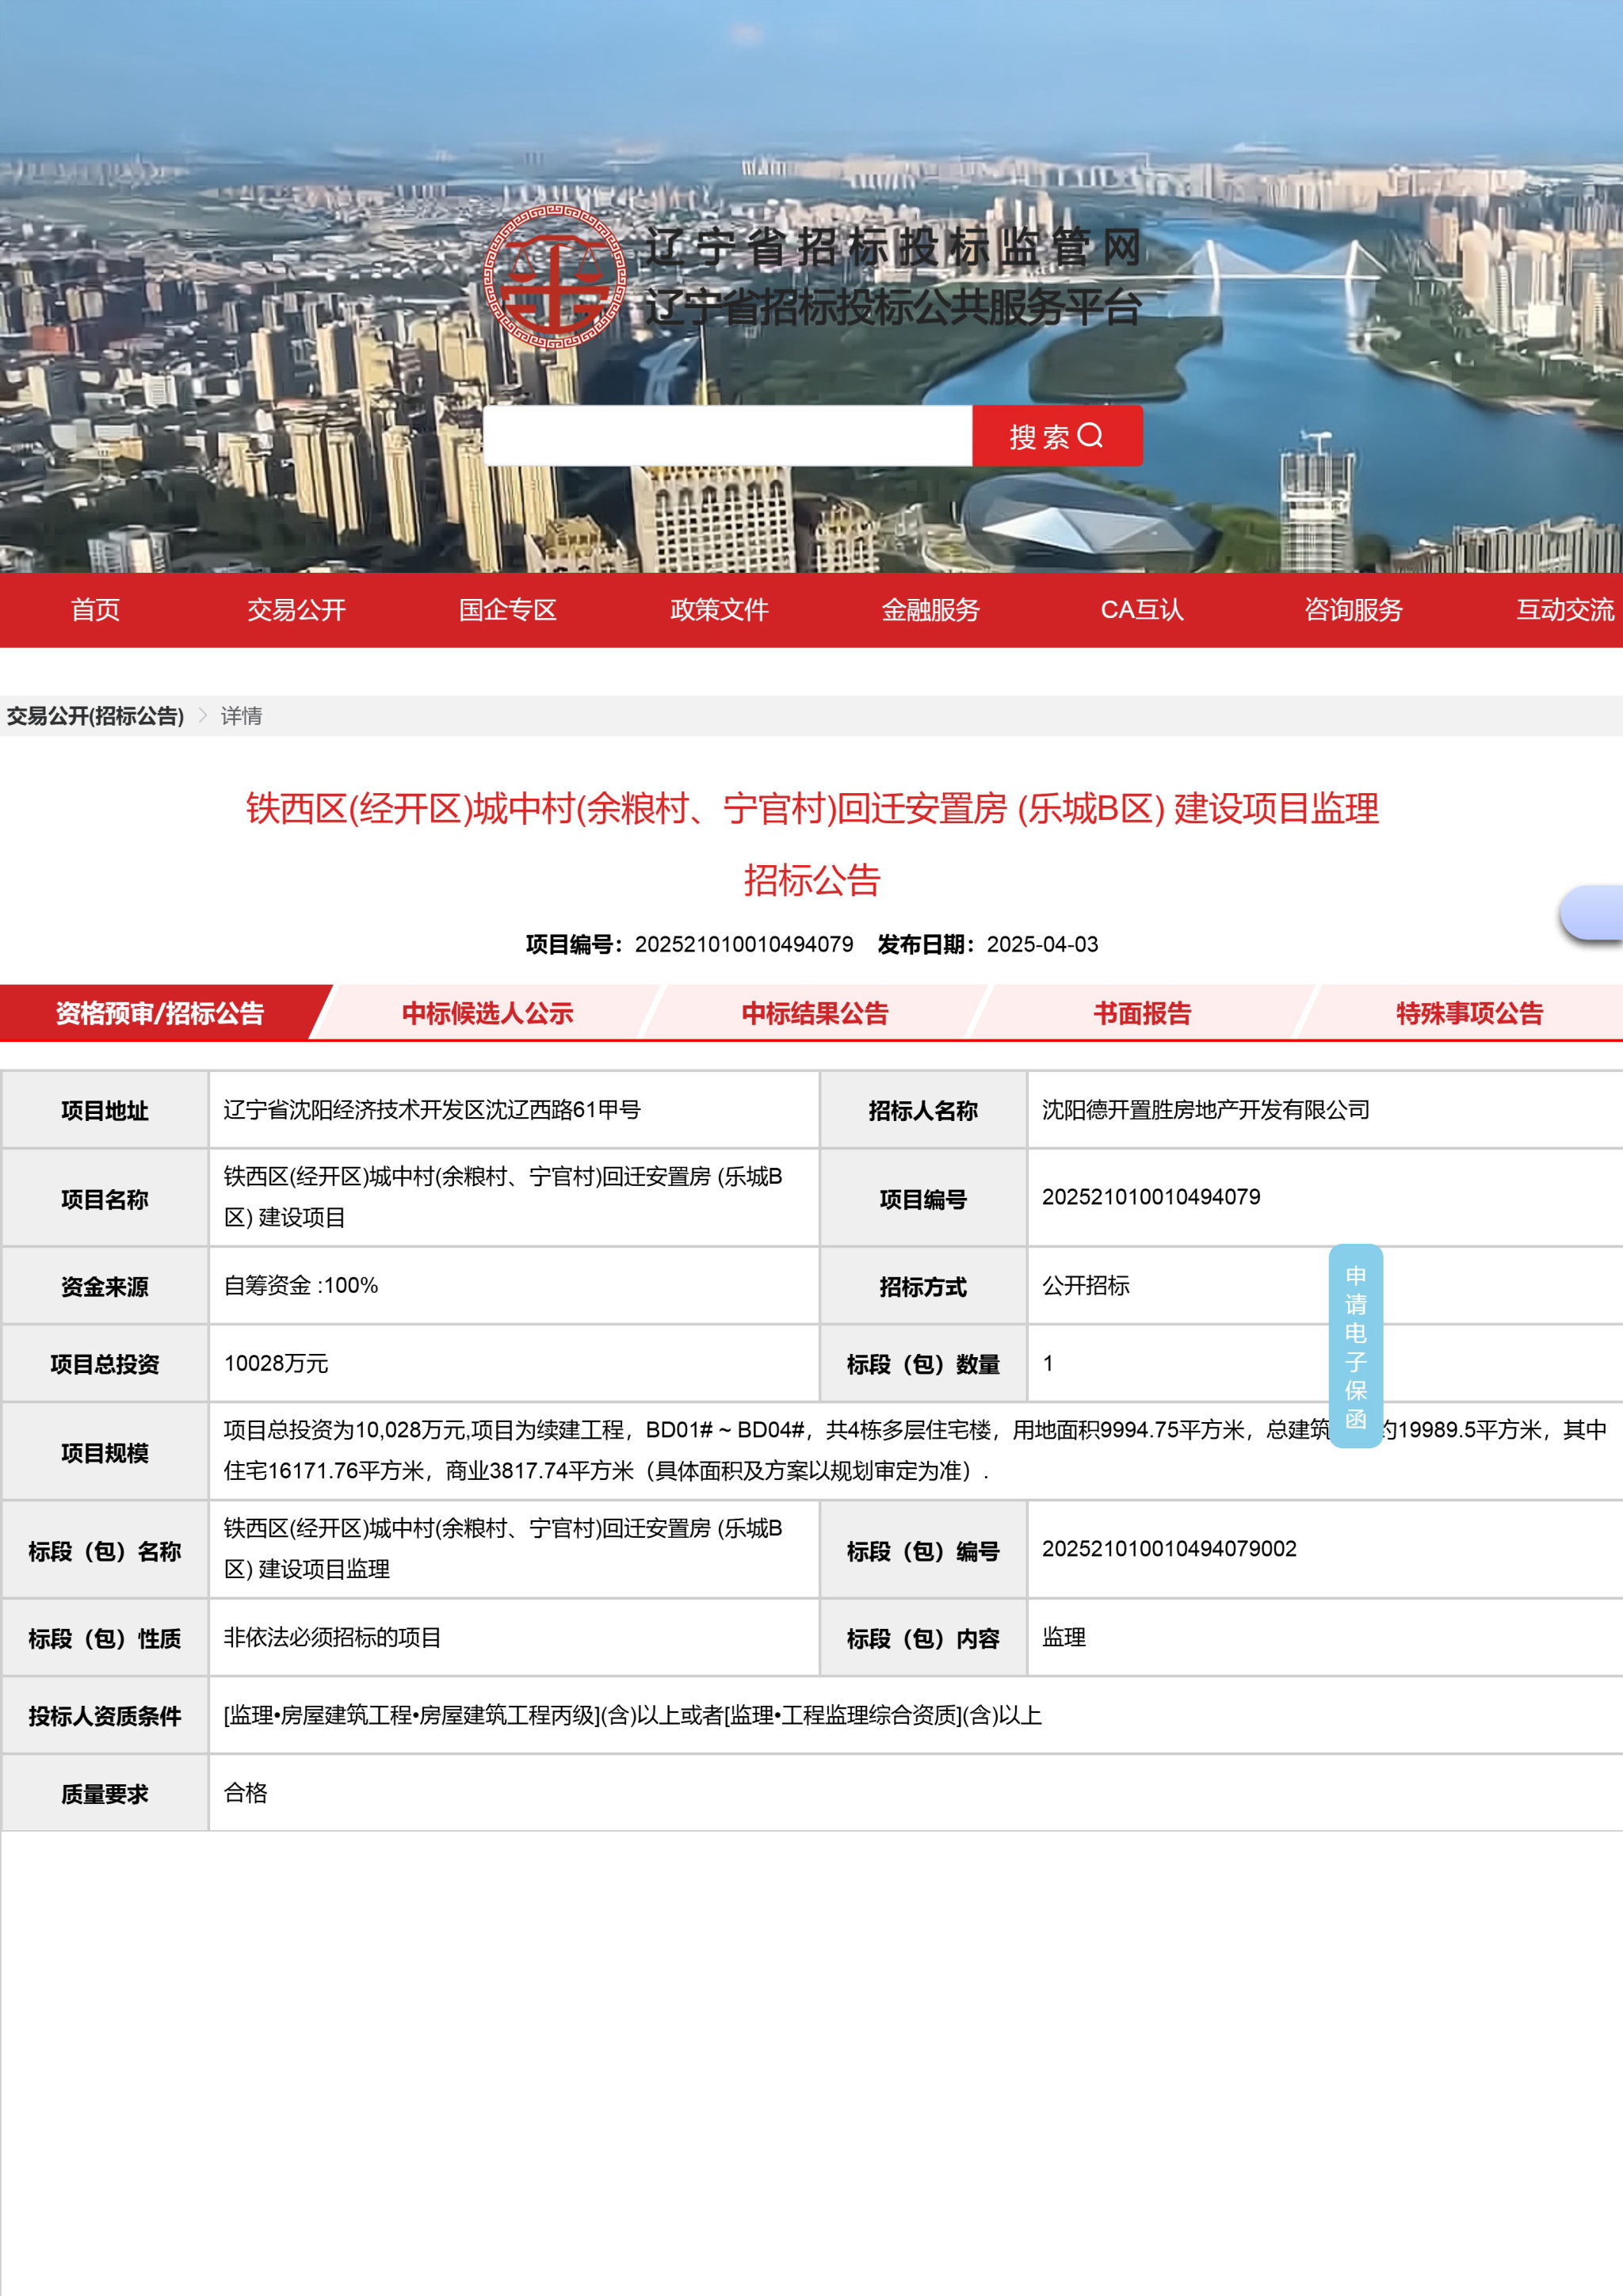The width and height of the screenshot is (1623, 2296).
Task: Open the 首页 navigation item
Action: (95, 610)
